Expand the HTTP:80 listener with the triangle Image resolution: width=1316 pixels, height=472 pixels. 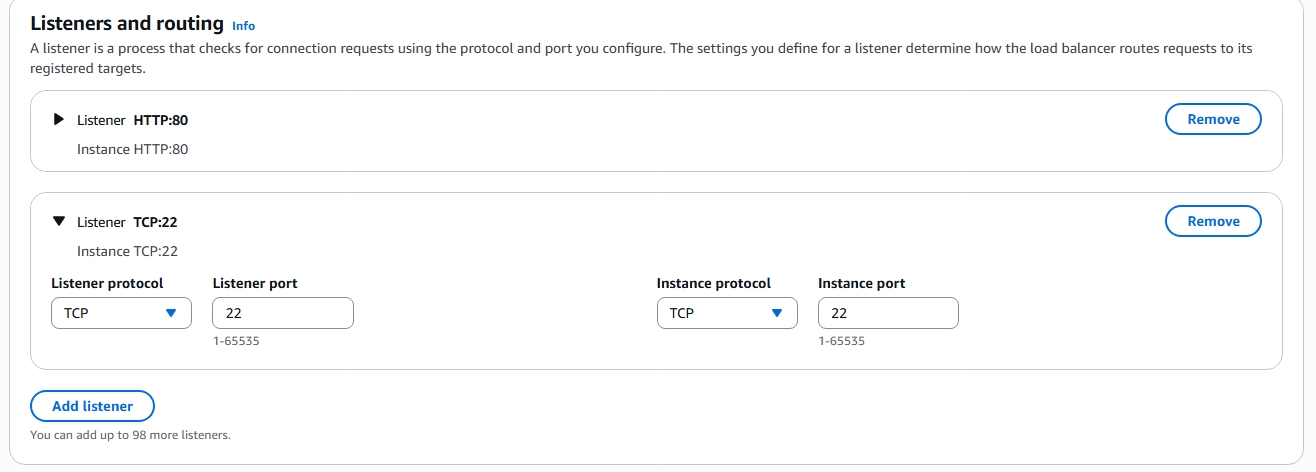[x=59, y=119]
